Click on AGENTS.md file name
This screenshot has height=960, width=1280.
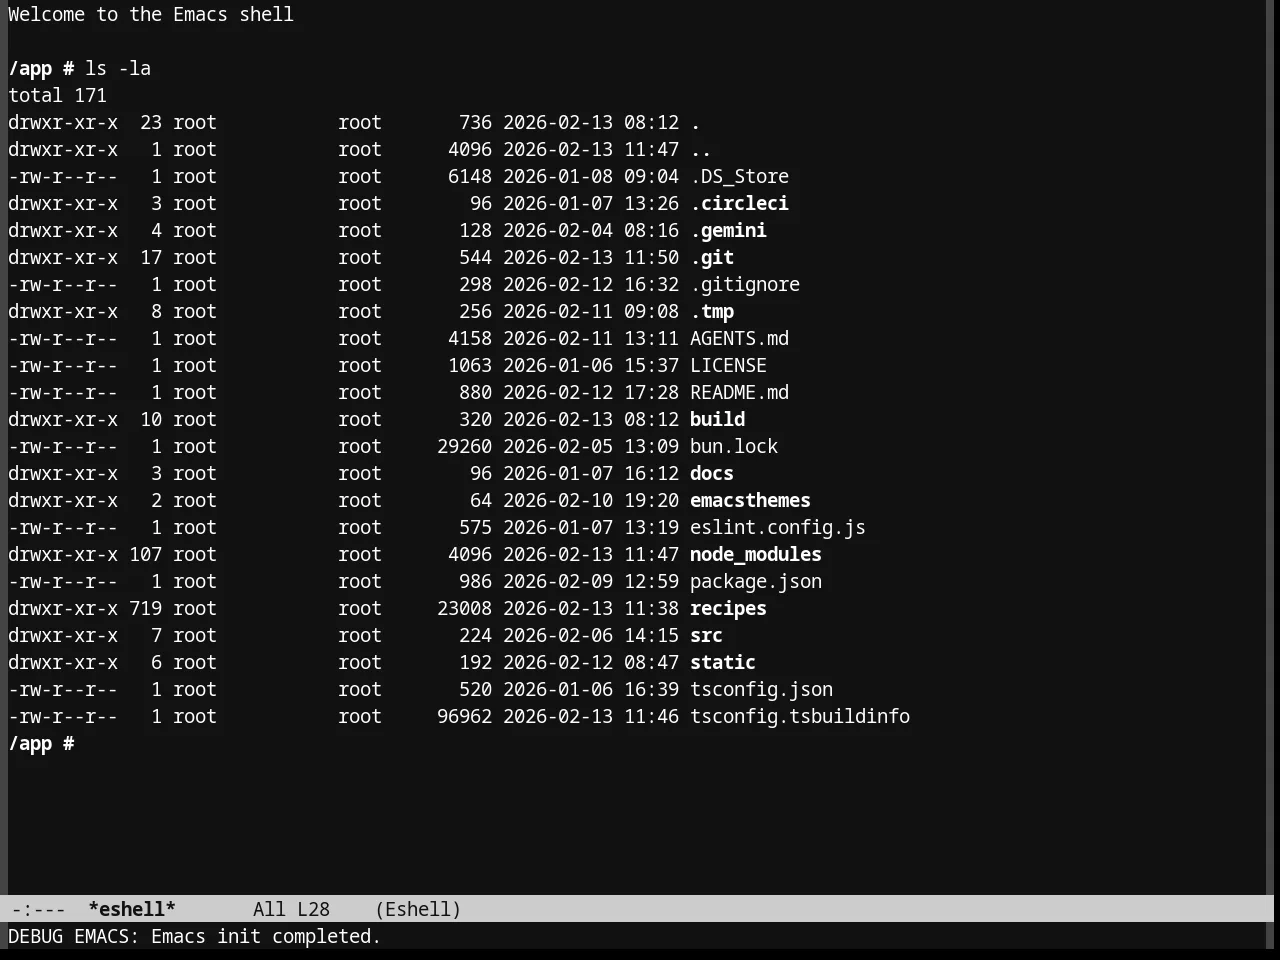pos(739,339)
